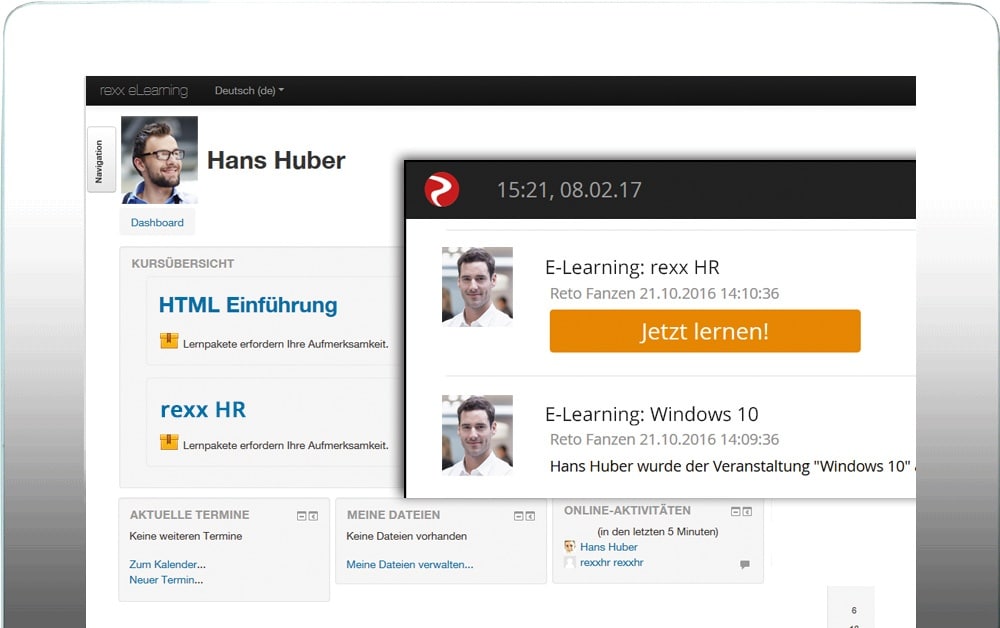This screenshot has width=1000, height=628.
Task: Click the Neuer Termin... link
Action: pos(166,580)
